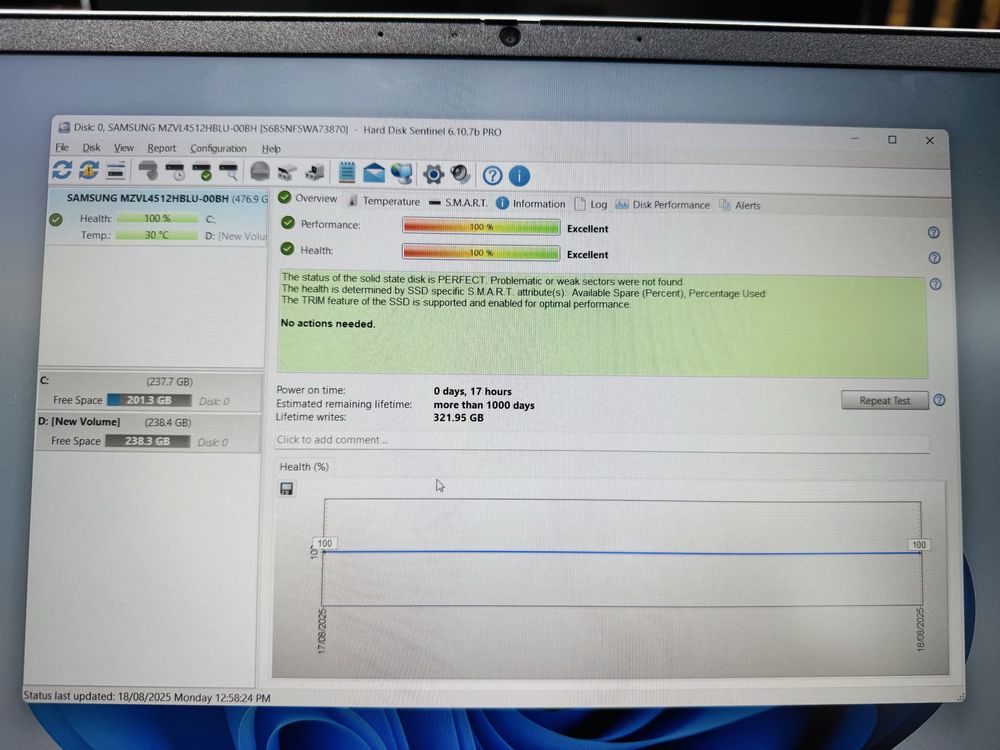
Task: Select the C: partition entry
Action: (150, 391)
